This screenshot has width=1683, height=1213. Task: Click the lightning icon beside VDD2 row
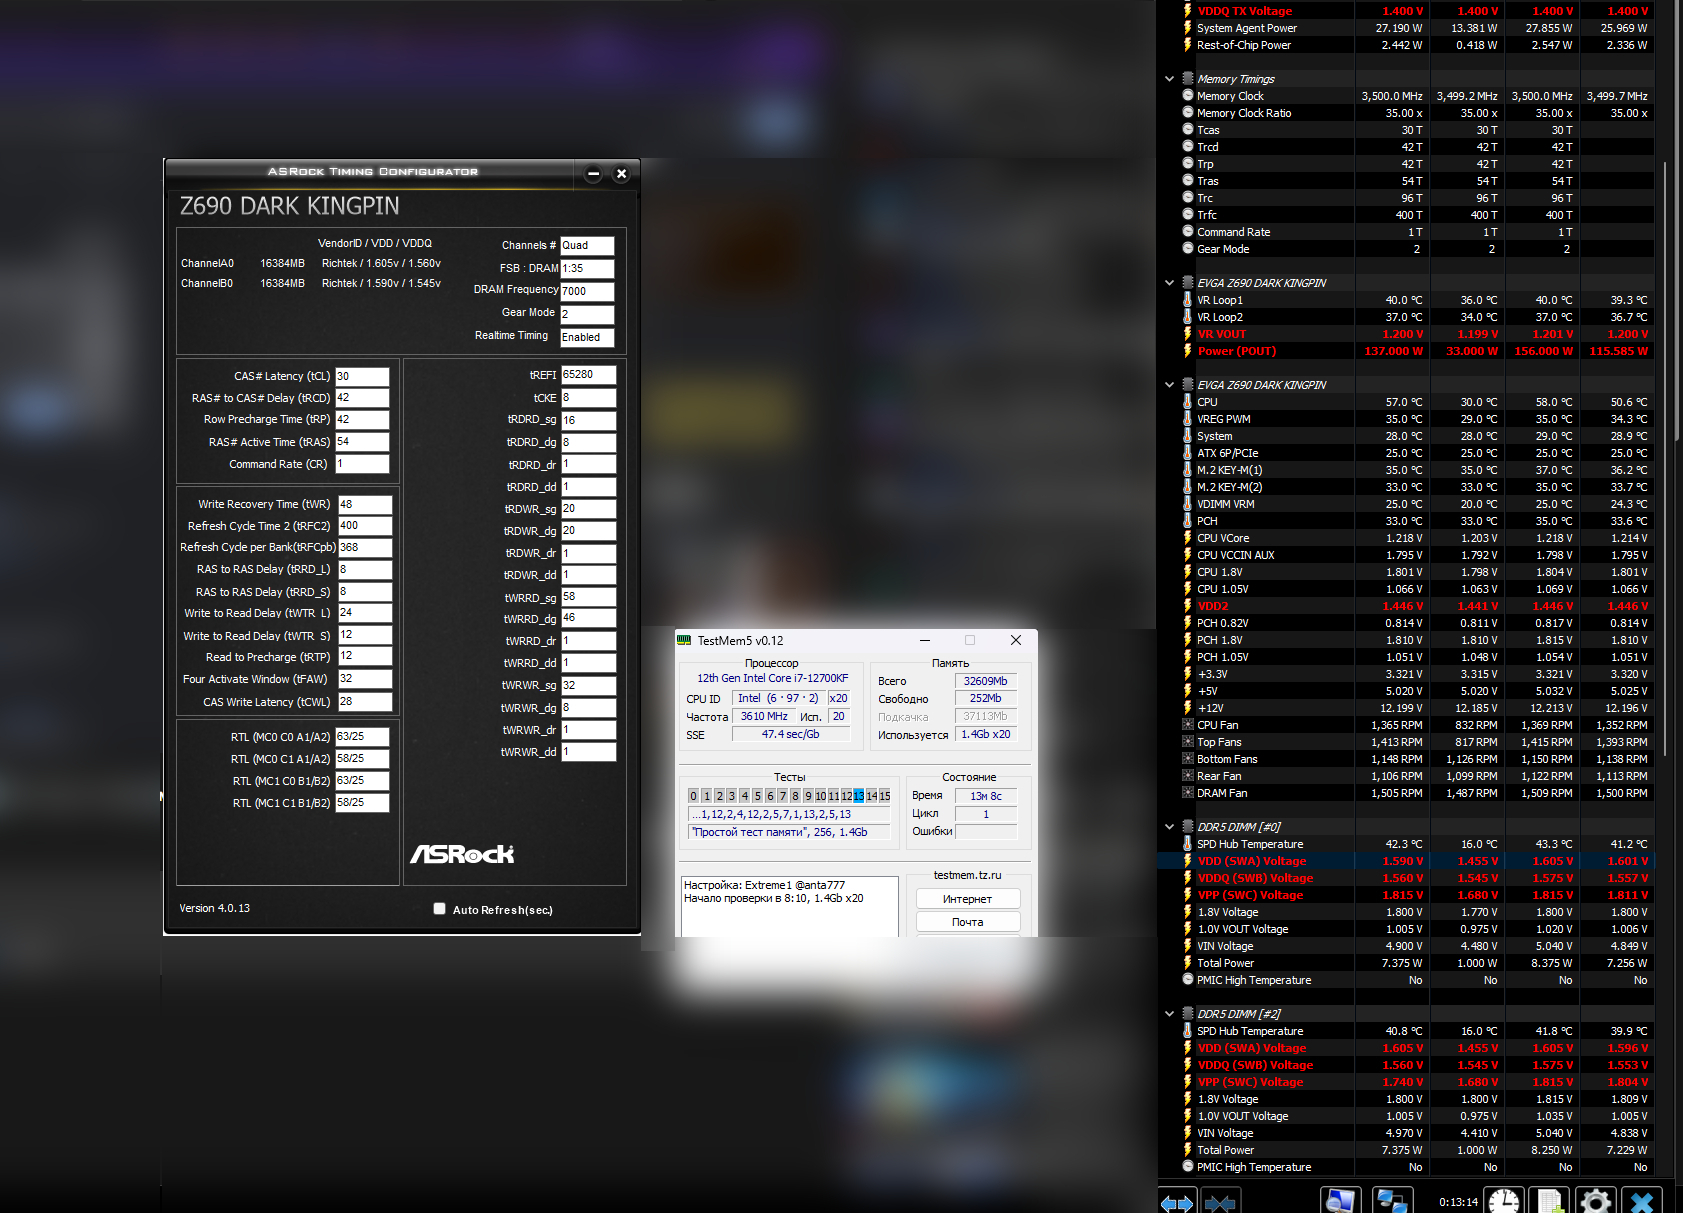[1188, 606]
